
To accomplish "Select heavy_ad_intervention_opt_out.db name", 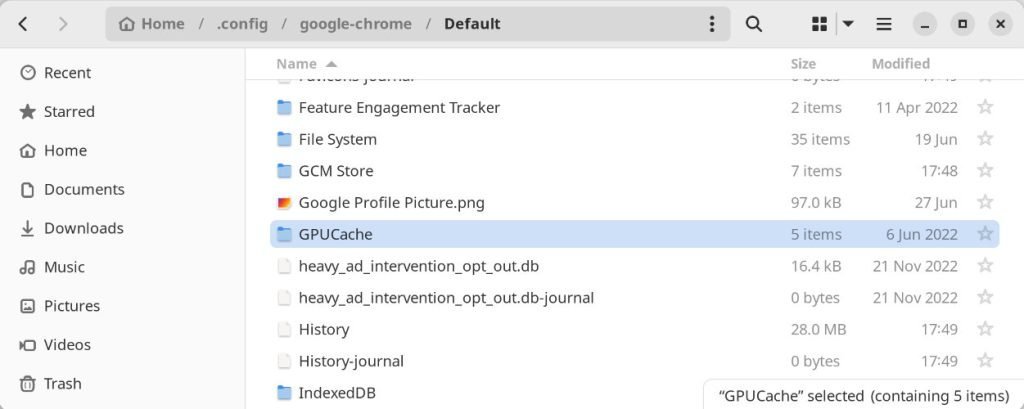I will pyautogui.click(x=419, y=266).
